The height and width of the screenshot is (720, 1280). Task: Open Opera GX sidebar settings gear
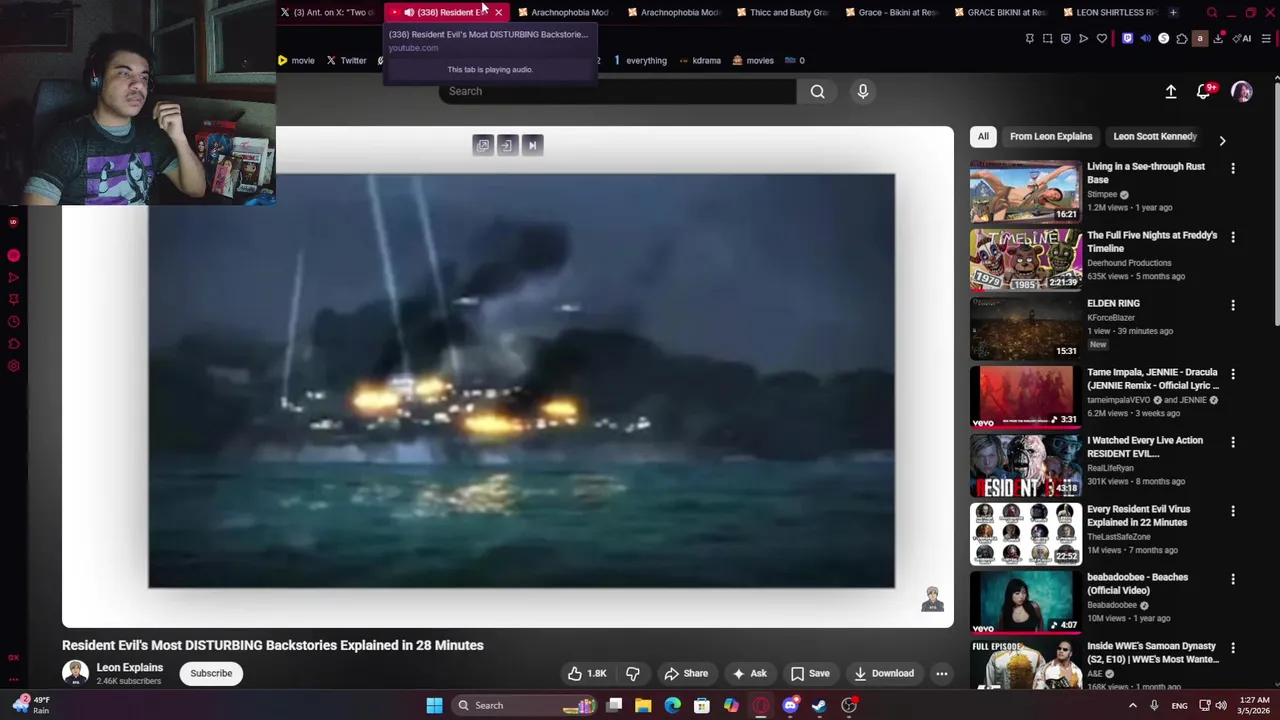coord(13,366)
